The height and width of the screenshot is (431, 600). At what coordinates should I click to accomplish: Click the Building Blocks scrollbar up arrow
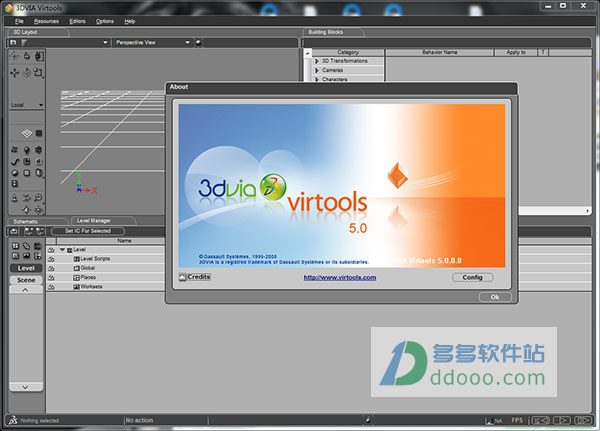tap(308, 53)
